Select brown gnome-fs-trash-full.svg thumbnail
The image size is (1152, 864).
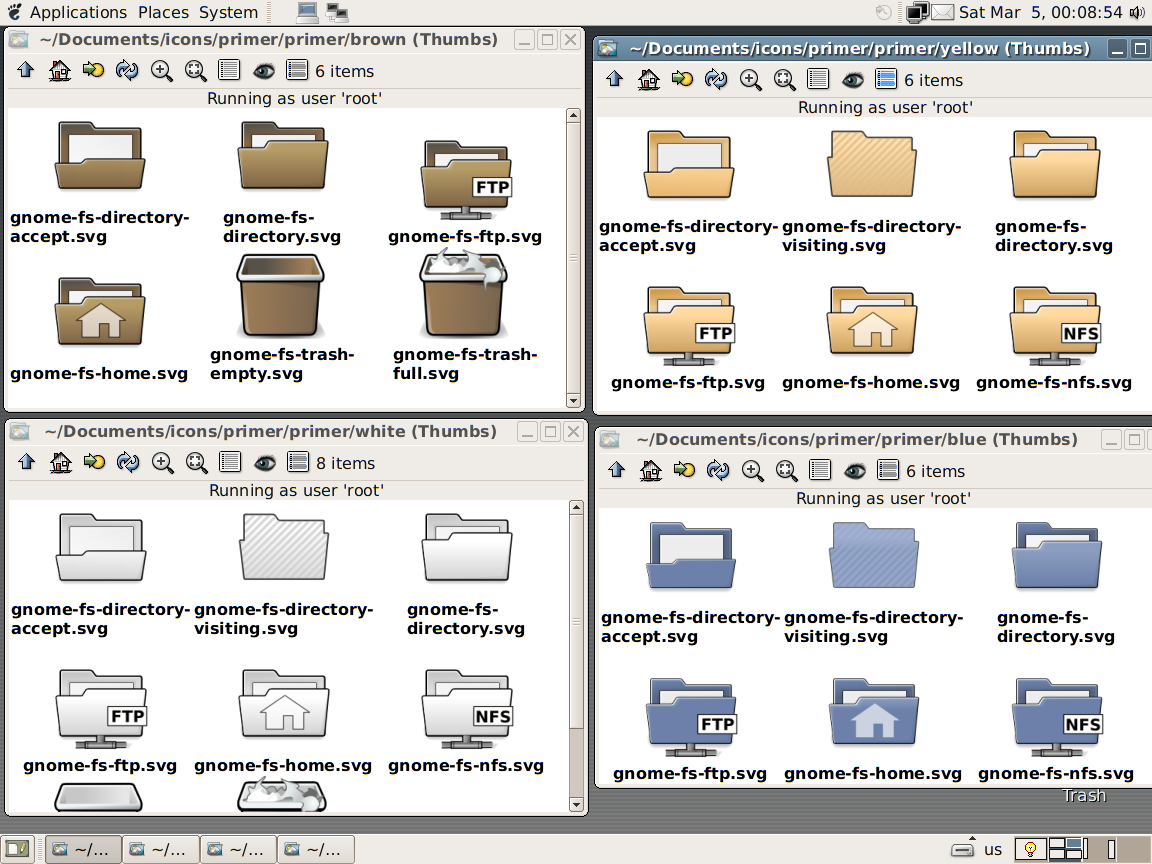464,294
